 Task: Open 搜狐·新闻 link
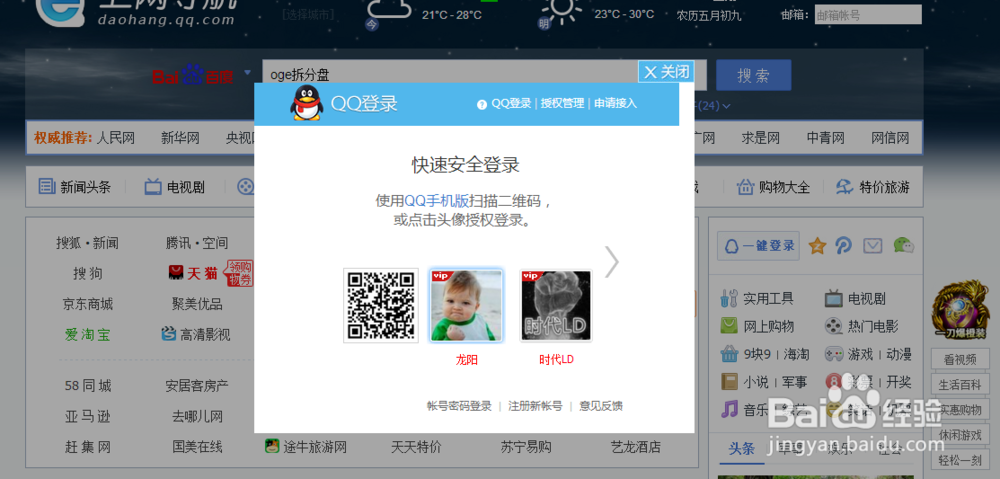click(87, 243)
